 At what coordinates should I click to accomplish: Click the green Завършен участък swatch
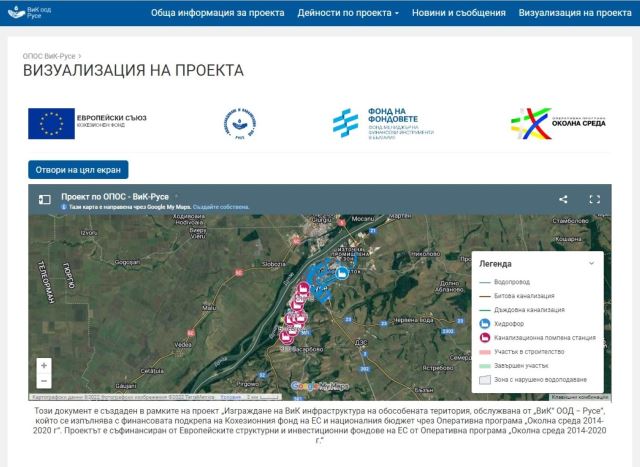coord(484,366)
